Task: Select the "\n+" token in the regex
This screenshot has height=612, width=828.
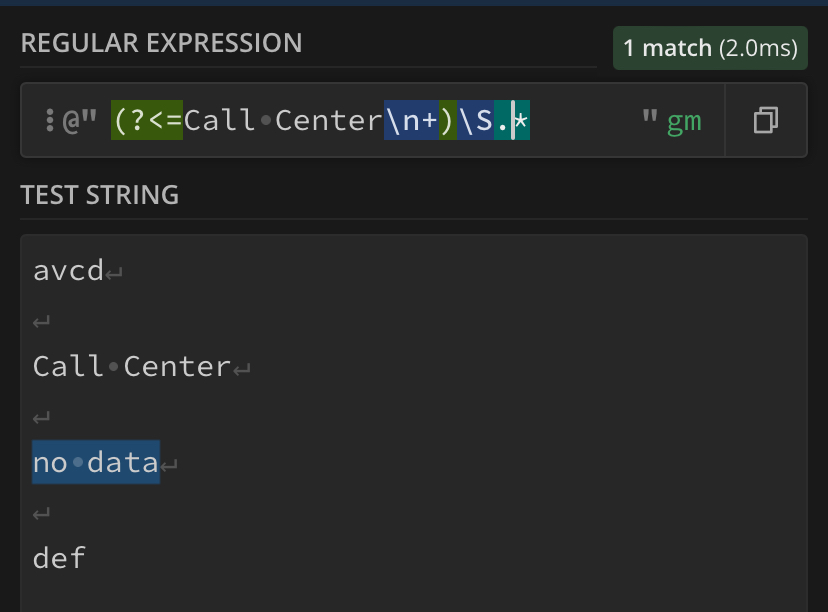Action: 410,121
